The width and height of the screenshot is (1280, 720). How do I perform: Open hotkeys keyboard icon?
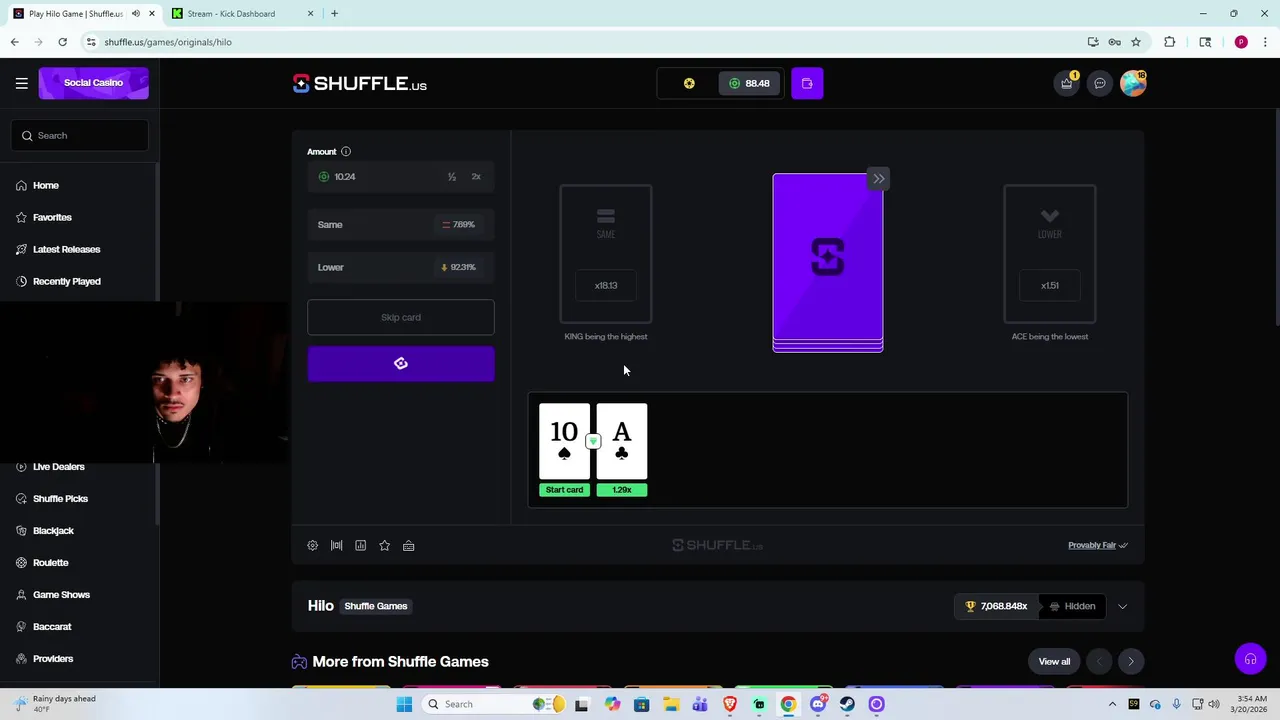(x=409, y=545)
